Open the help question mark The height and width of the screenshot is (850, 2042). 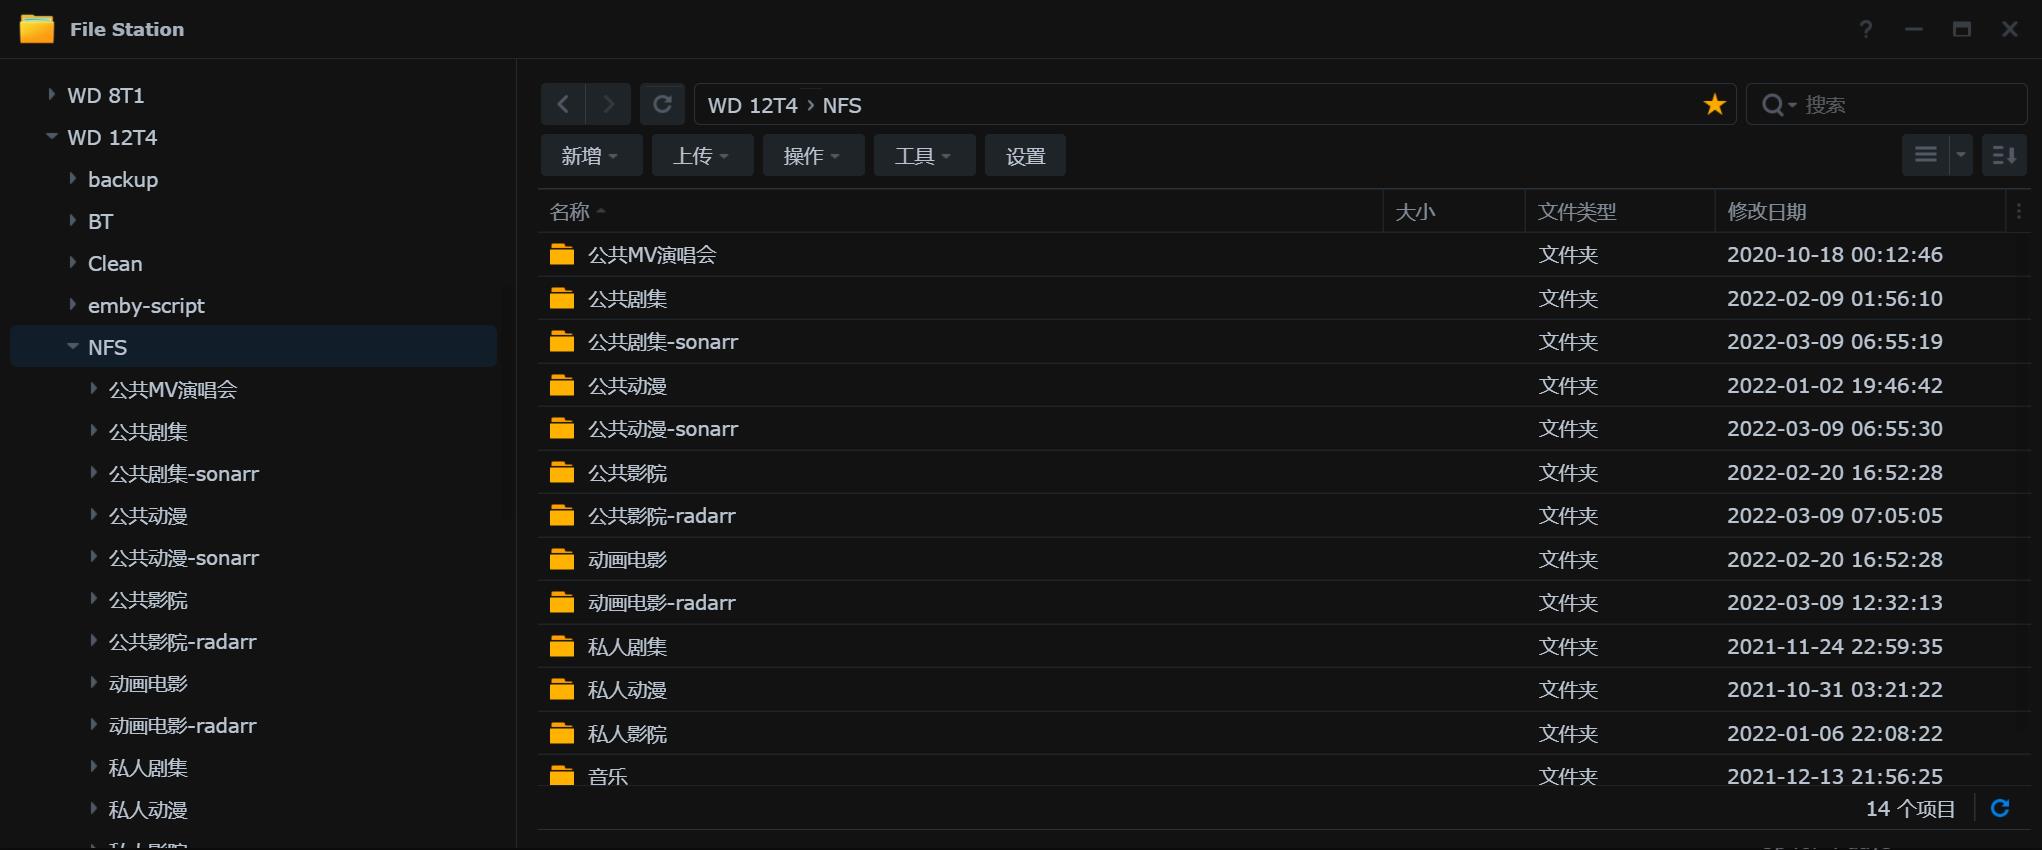1865,29
